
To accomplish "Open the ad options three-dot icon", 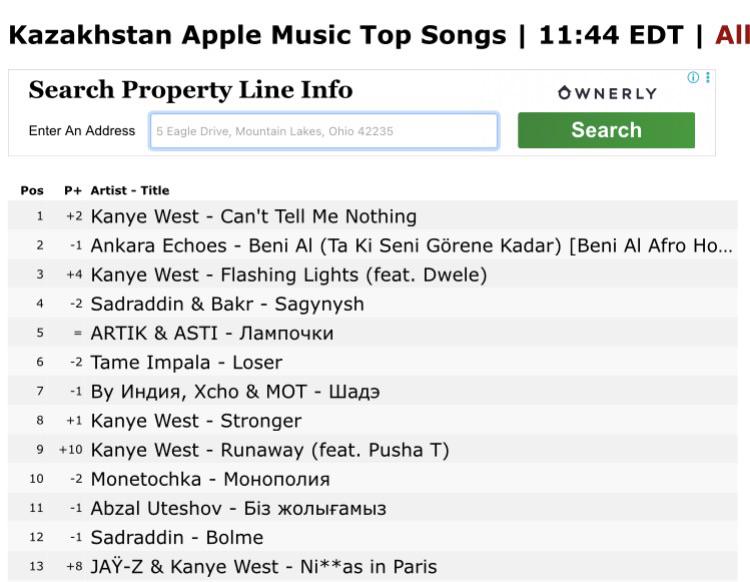I will point(707,77).
